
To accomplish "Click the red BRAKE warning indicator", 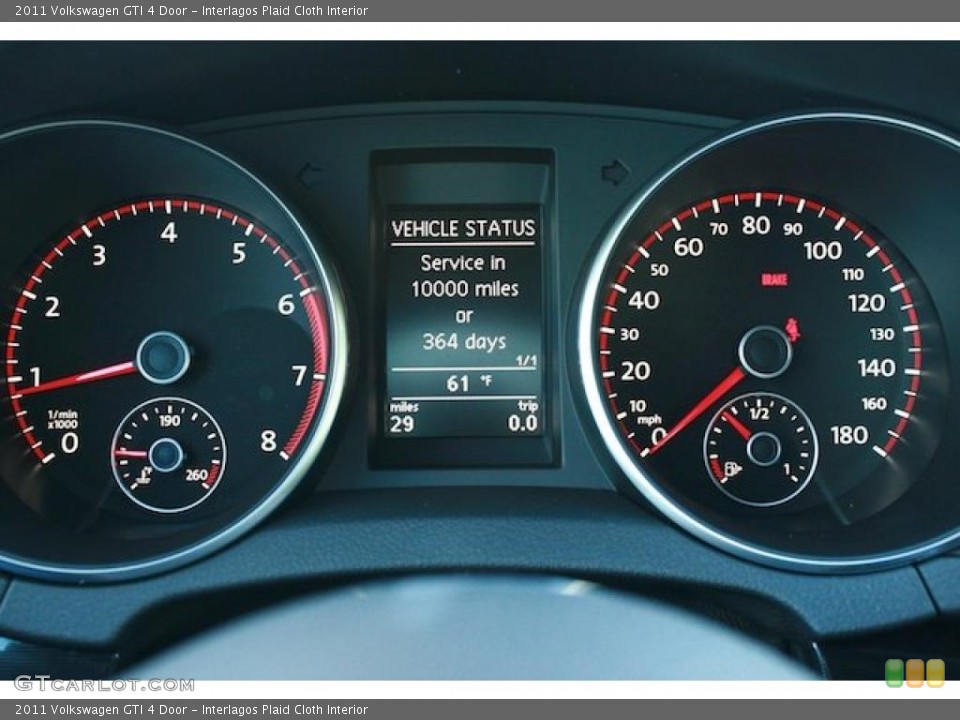I will [x=774, y=280].
